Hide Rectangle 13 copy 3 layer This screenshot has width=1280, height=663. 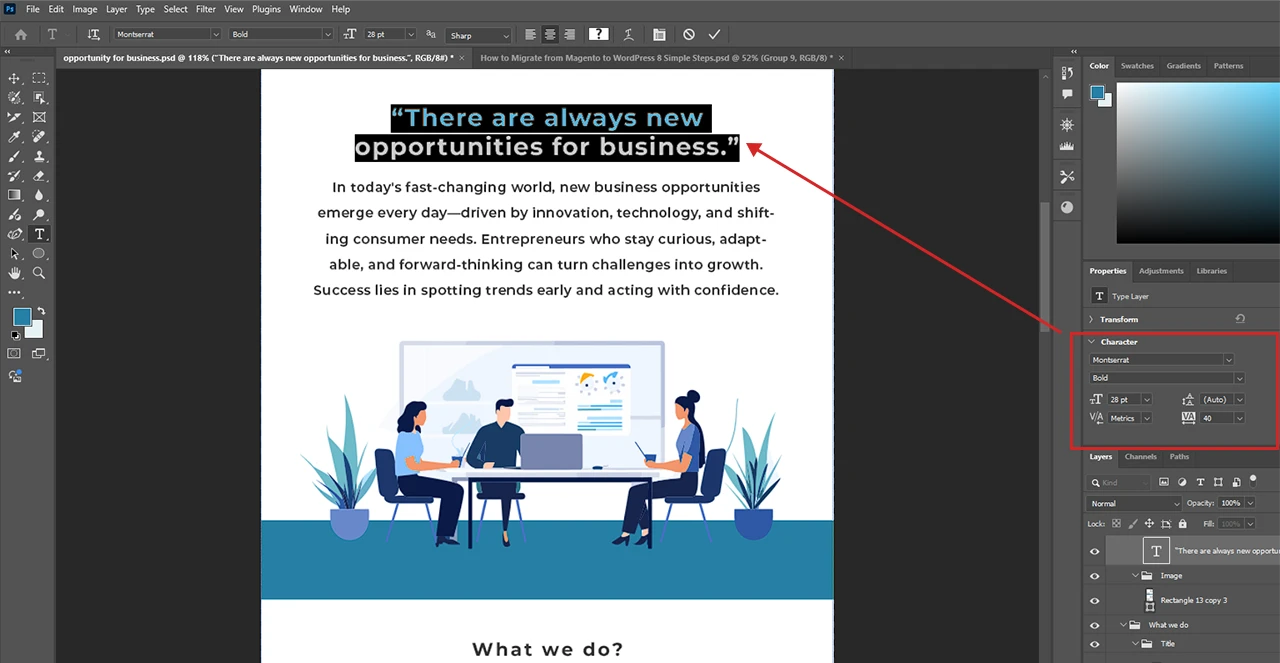pyautogui.click(x=1094, y=600)
